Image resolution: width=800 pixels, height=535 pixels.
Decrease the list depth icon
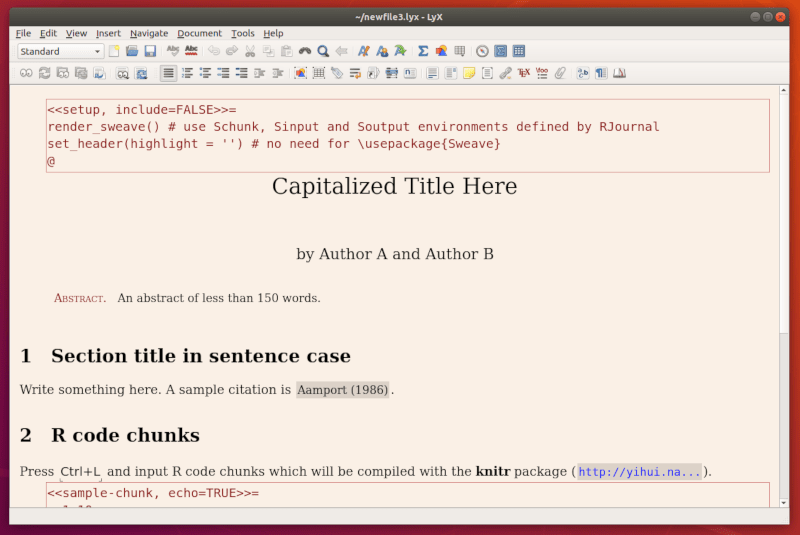(278, 73)
